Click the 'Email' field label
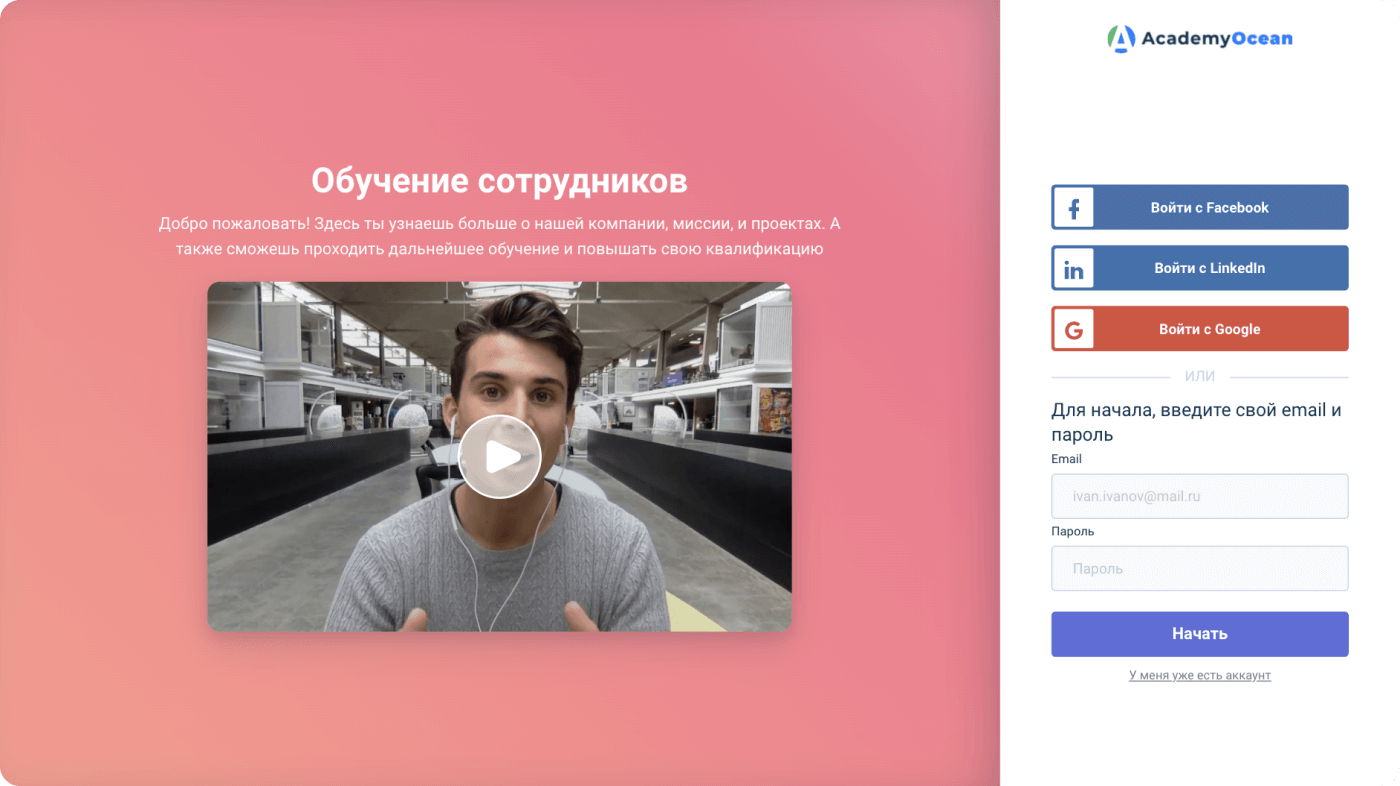 pos(1066,458)
